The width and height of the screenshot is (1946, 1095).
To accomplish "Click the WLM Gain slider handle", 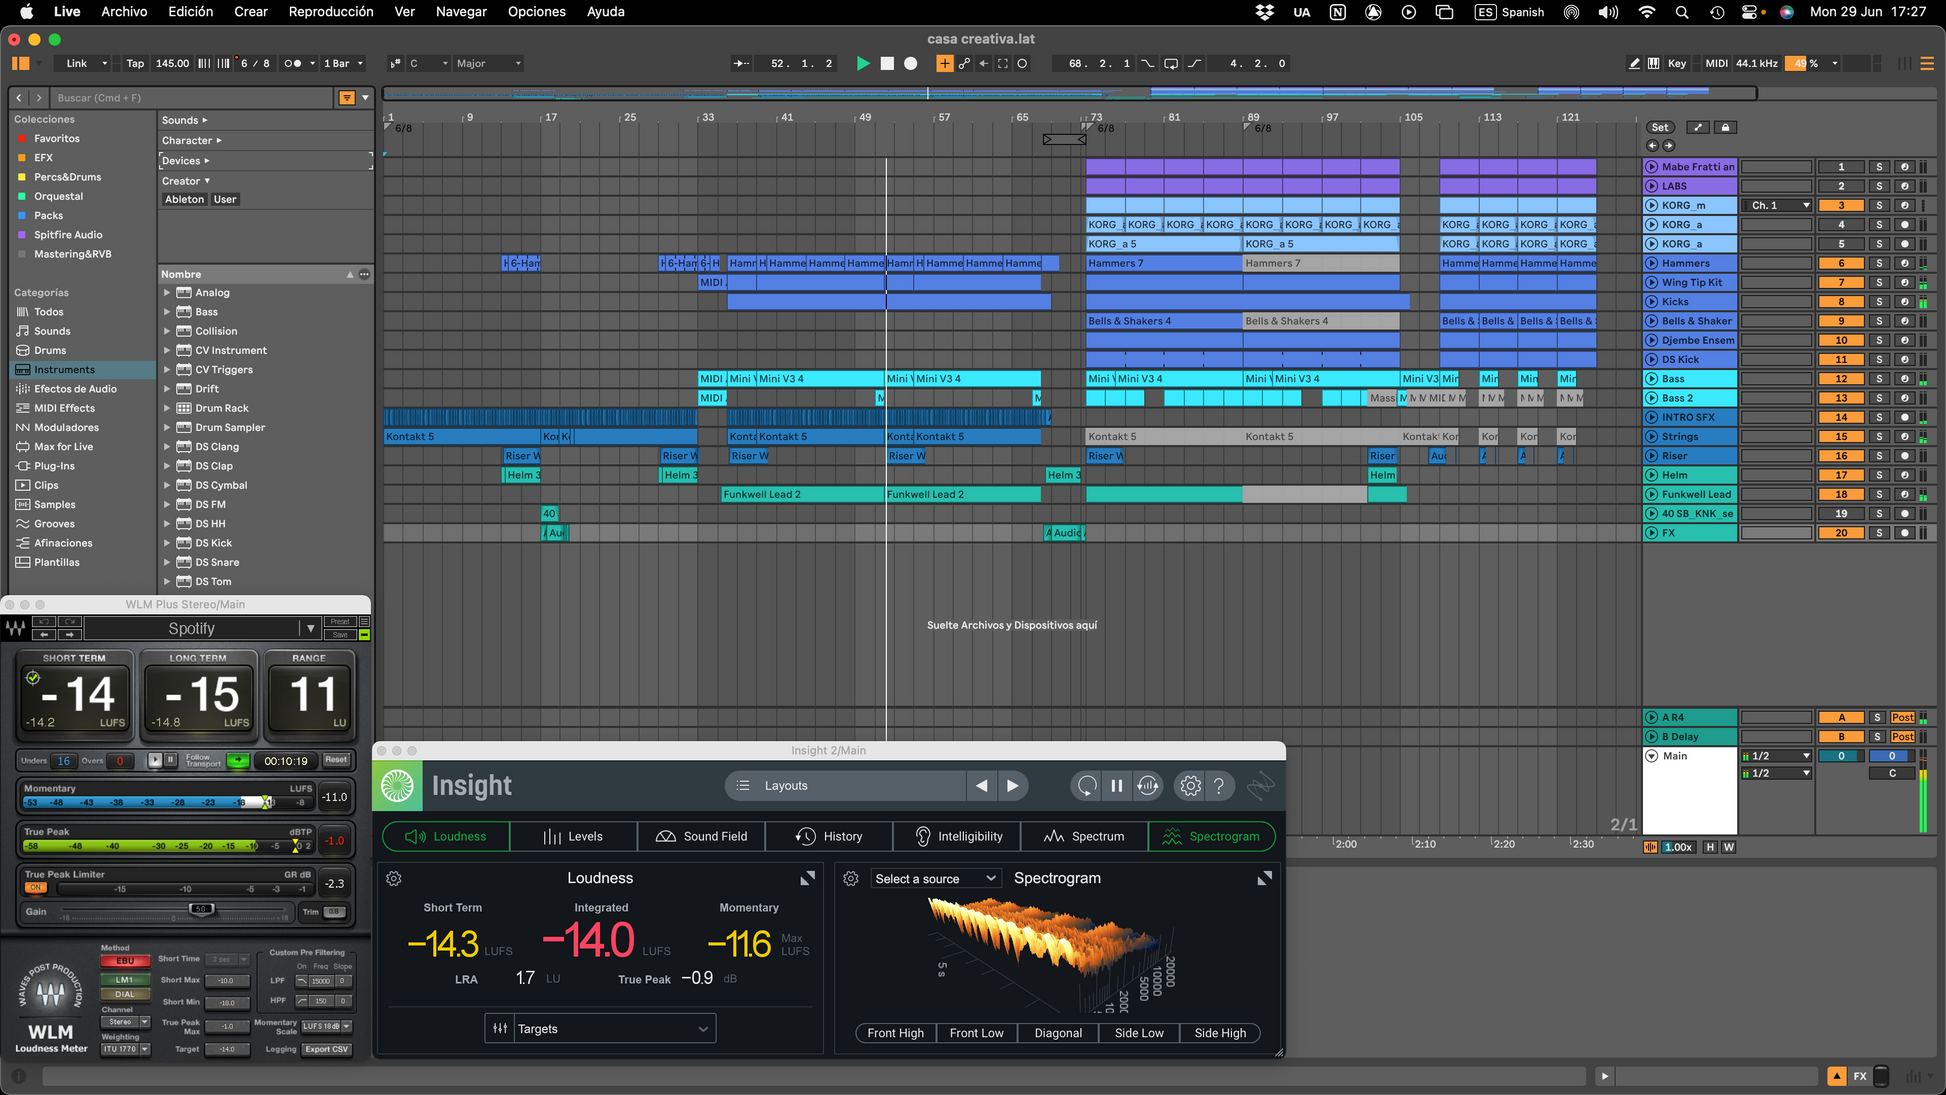I will click(x=201, y=909).
